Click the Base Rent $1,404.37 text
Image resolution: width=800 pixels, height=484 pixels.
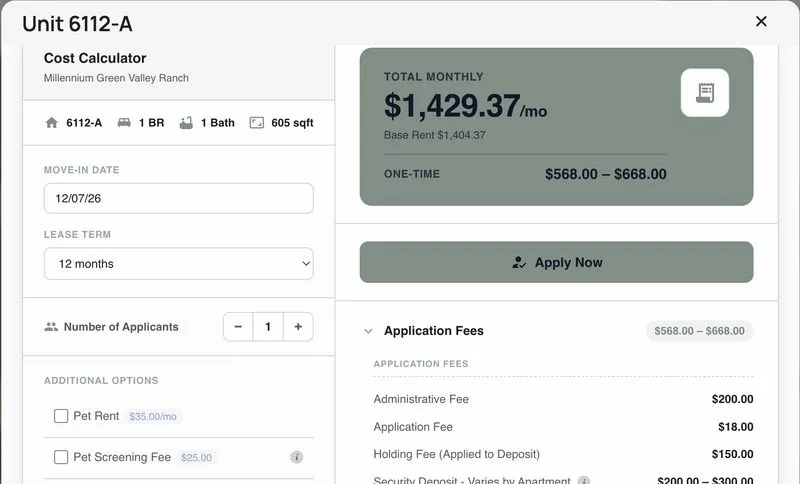tap(435, 135)
